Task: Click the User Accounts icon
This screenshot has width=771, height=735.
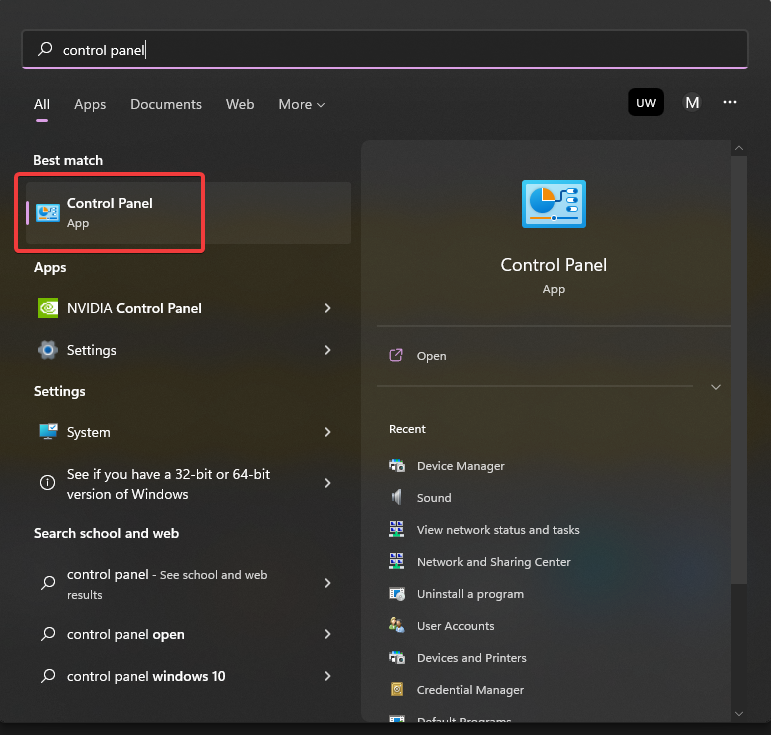Action: click(x=396, y=625)
